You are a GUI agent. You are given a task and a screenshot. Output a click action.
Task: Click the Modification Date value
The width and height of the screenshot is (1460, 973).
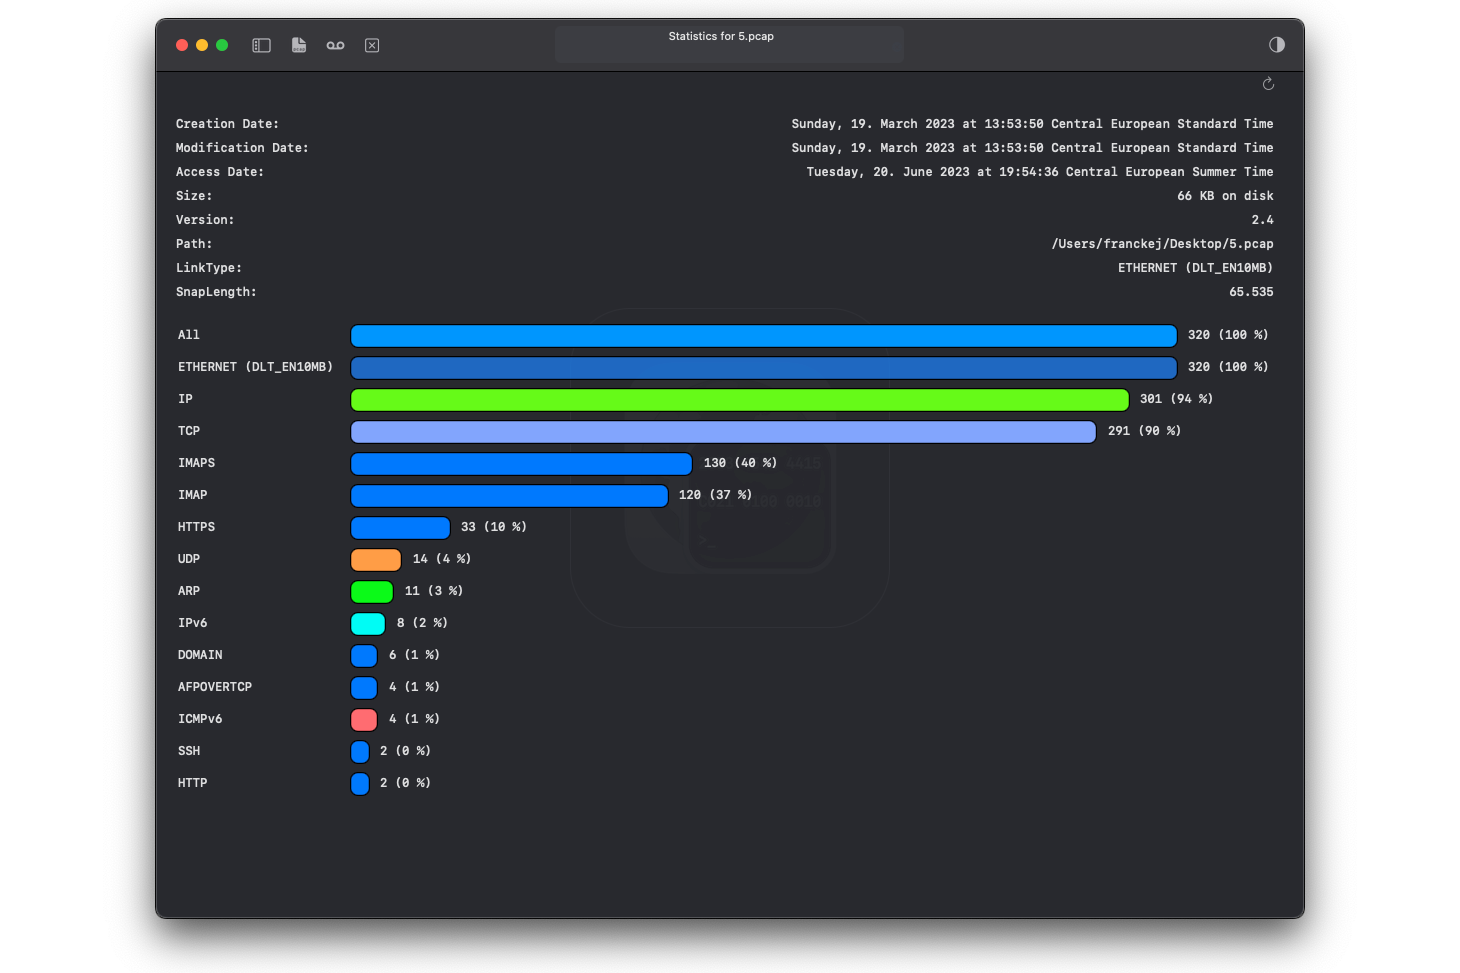tap(1032, 148)
